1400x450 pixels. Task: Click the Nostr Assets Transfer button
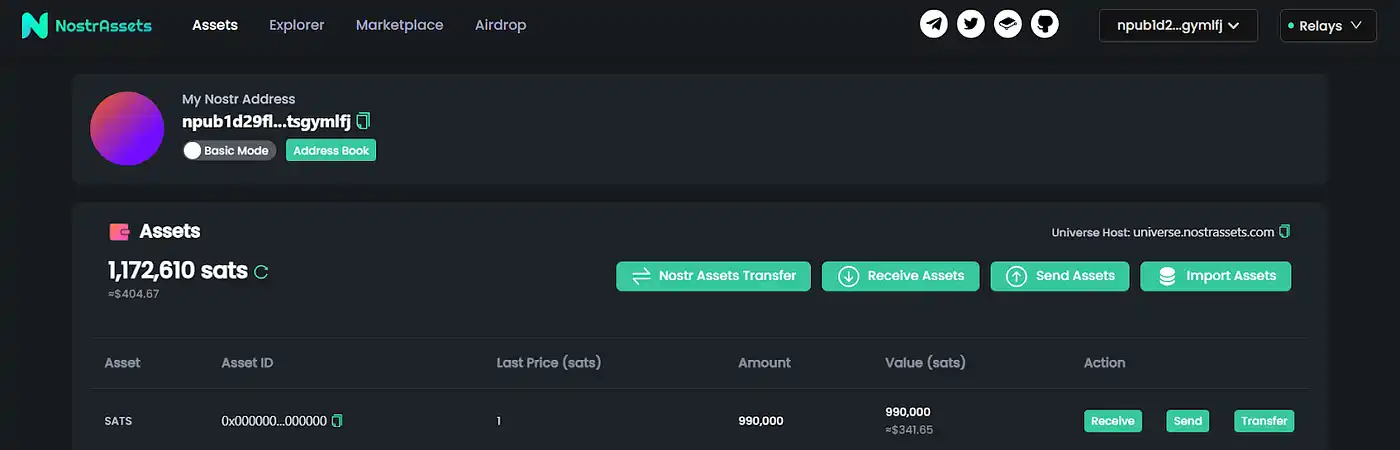[x=713, y=276]
